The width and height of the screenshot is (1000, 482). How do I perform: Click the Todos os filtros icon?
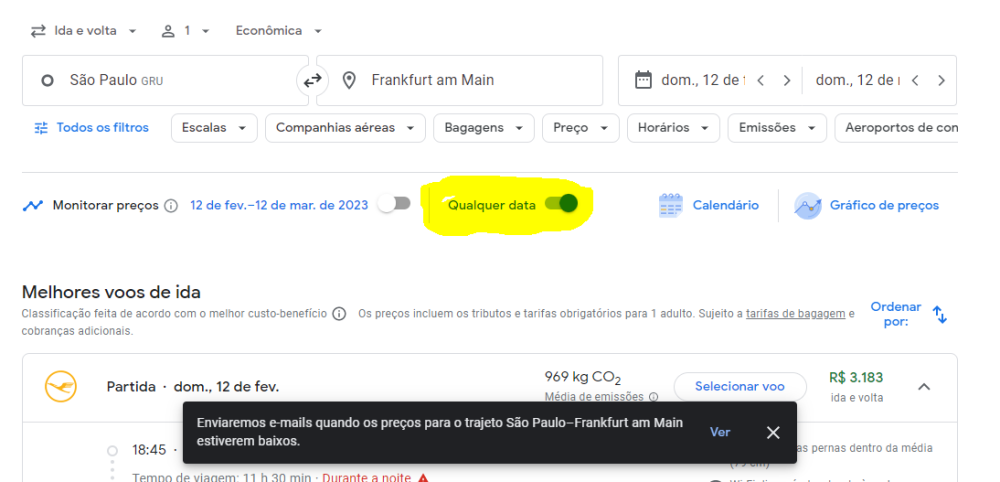tap(41, 128)
